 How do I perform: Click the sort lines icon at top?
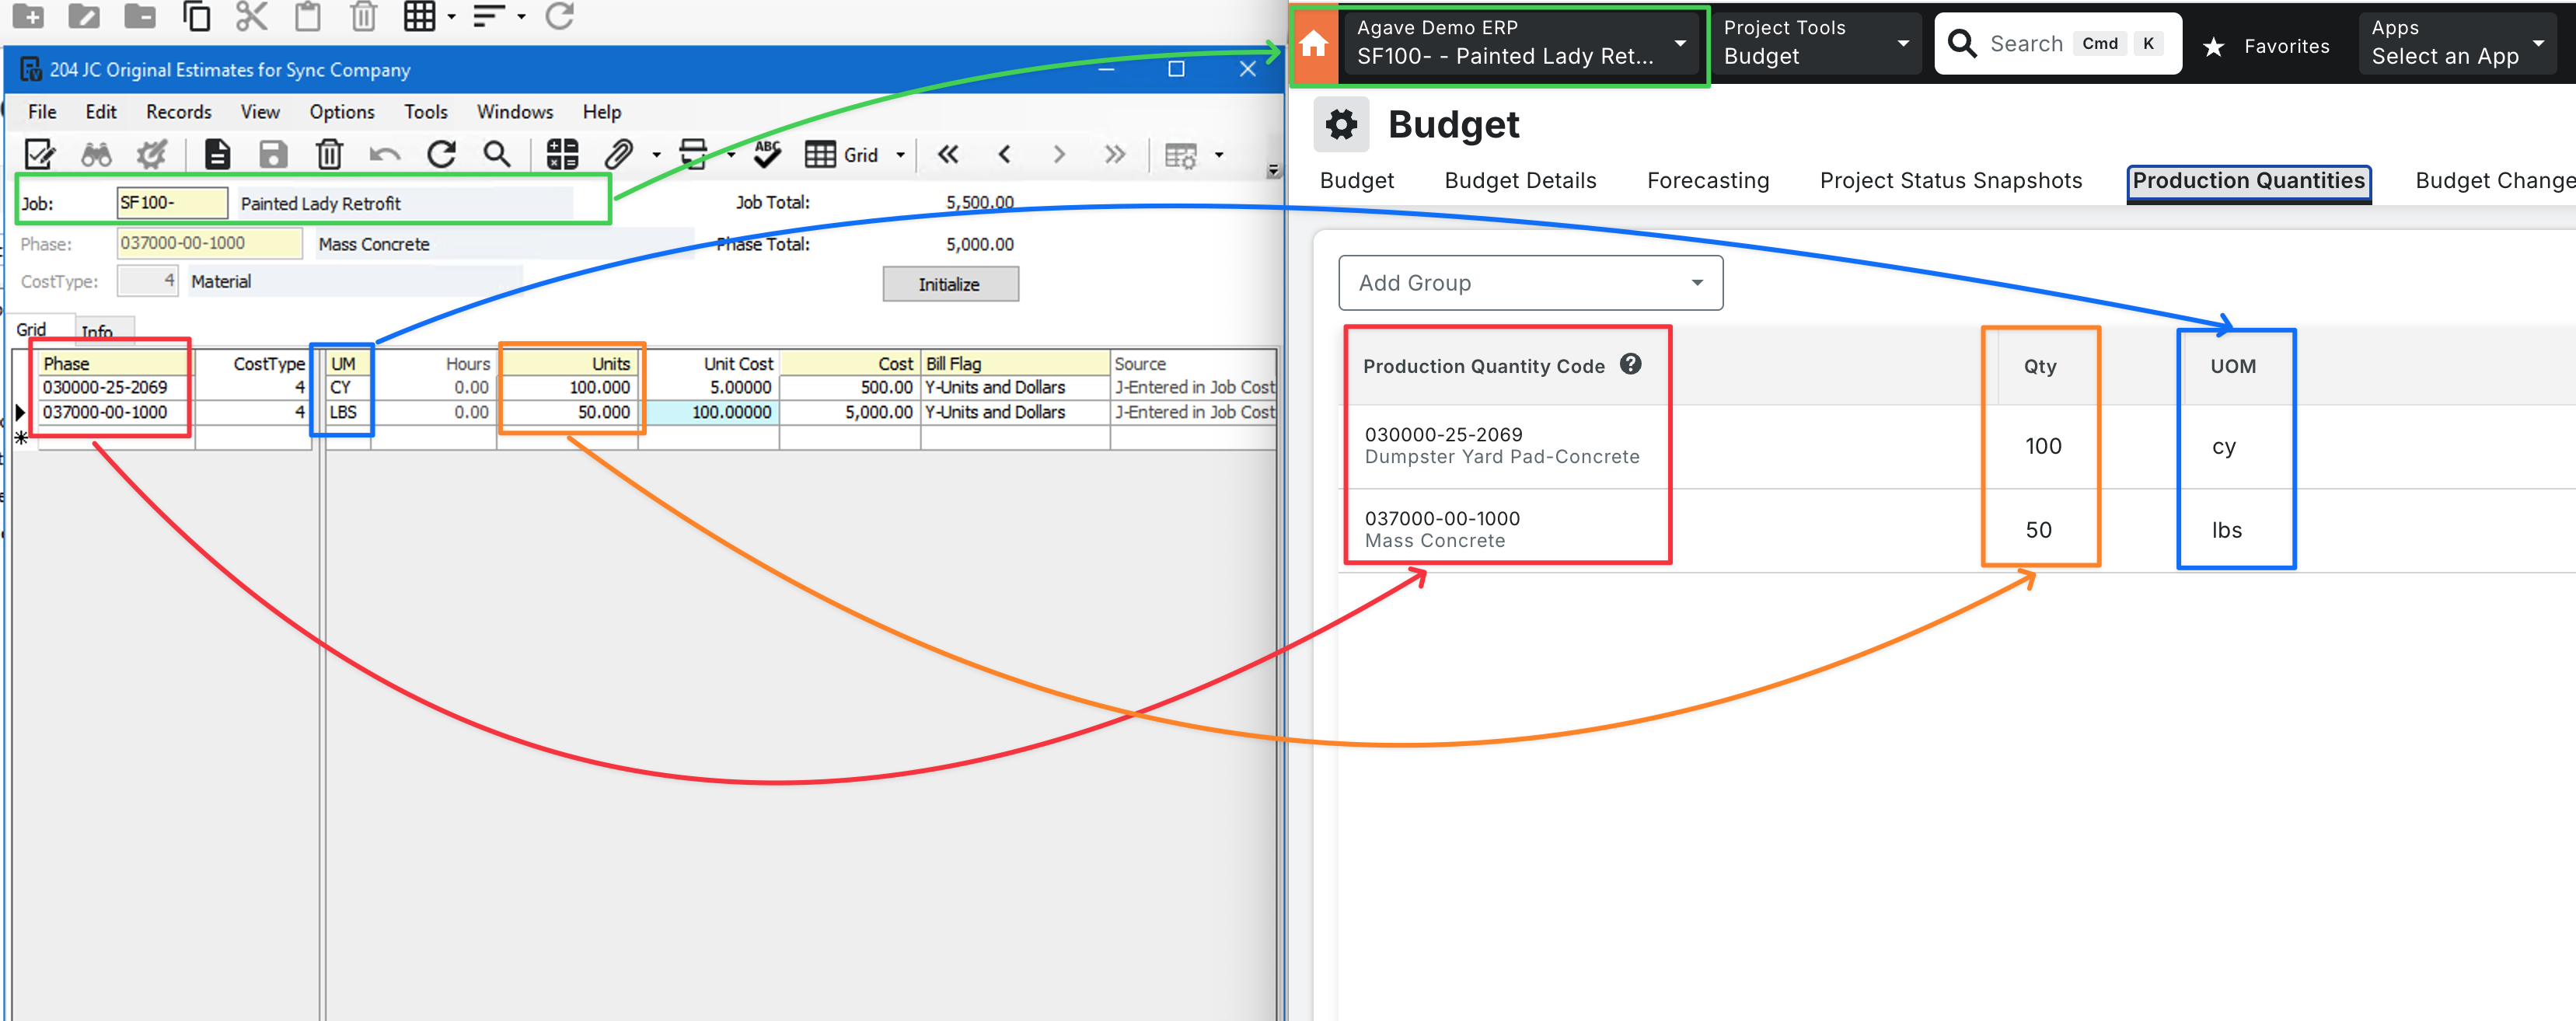(488, 15)
